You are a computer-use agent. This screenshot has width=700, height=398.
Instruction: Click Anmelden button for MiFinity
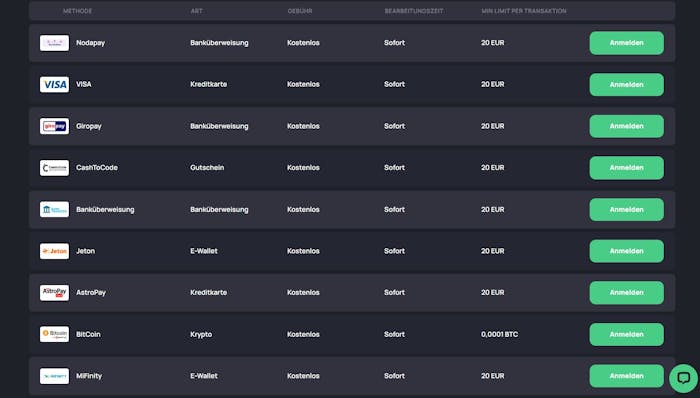tap(626, 376)
